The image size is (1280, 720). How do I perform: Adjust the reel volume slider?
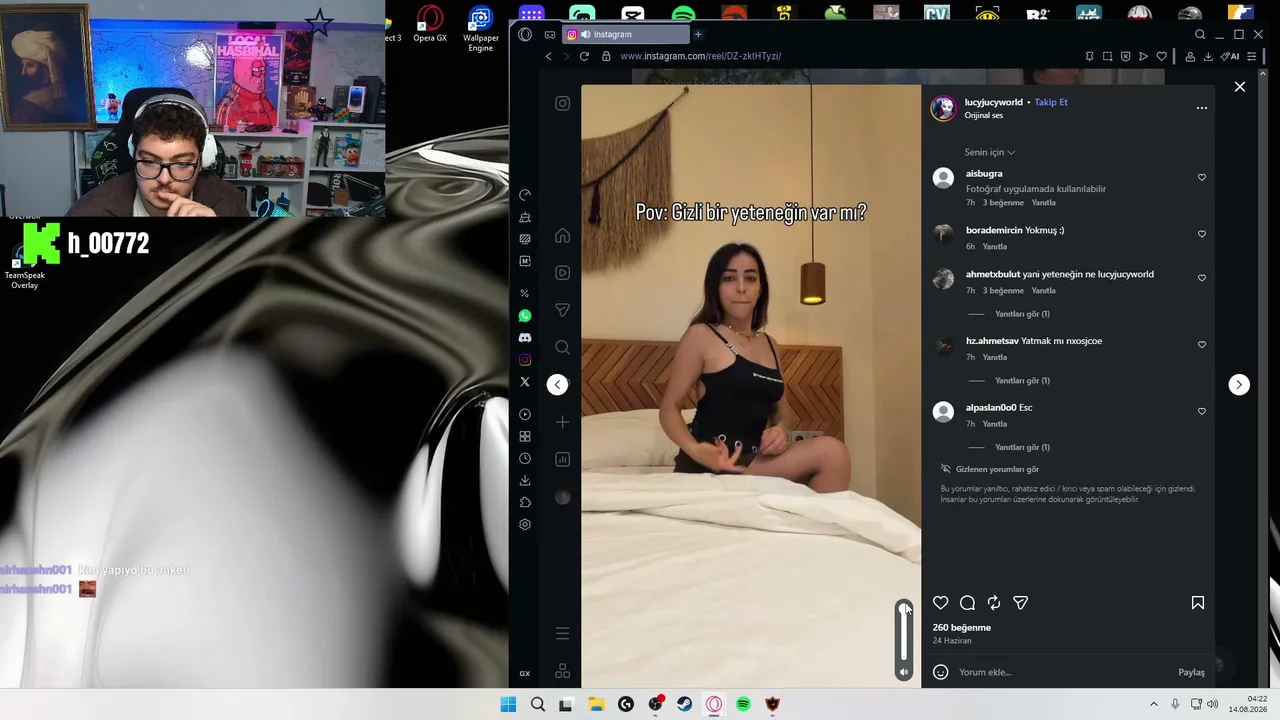pos(904,632)
